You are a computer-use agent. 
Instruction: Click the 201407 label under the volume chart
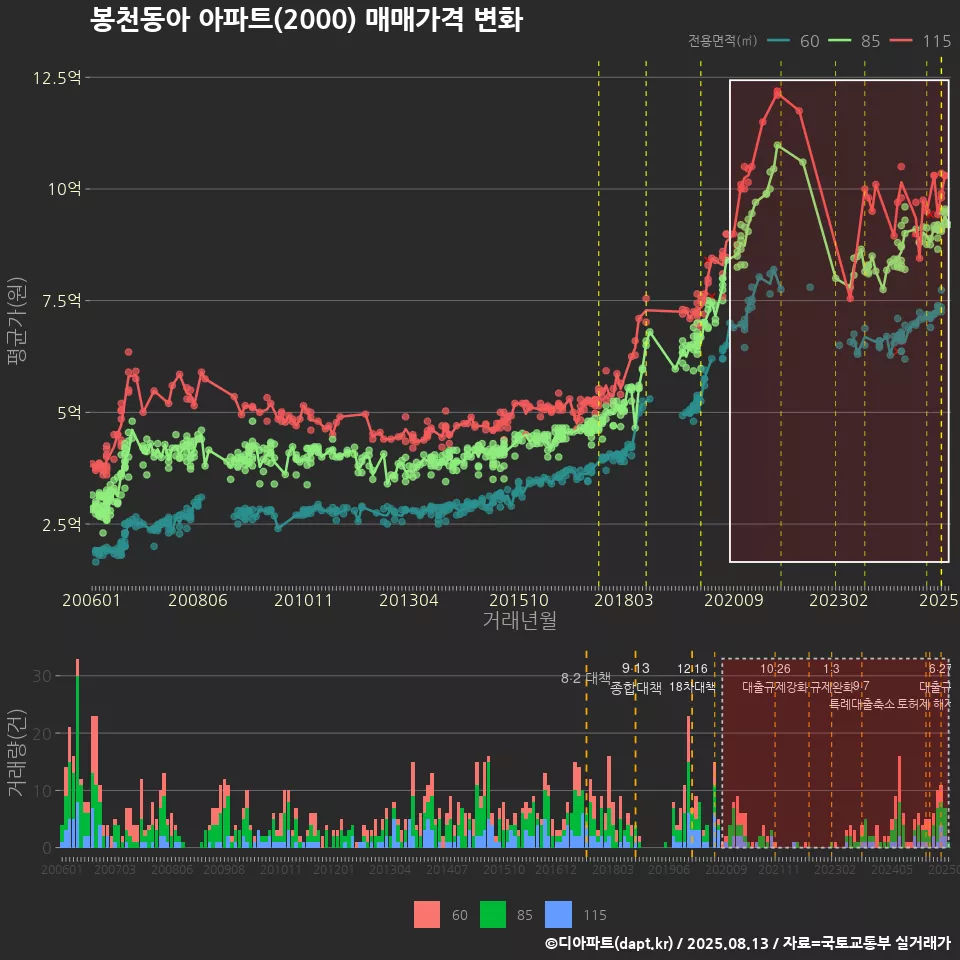pyautogui.click(x=447, y=869)
